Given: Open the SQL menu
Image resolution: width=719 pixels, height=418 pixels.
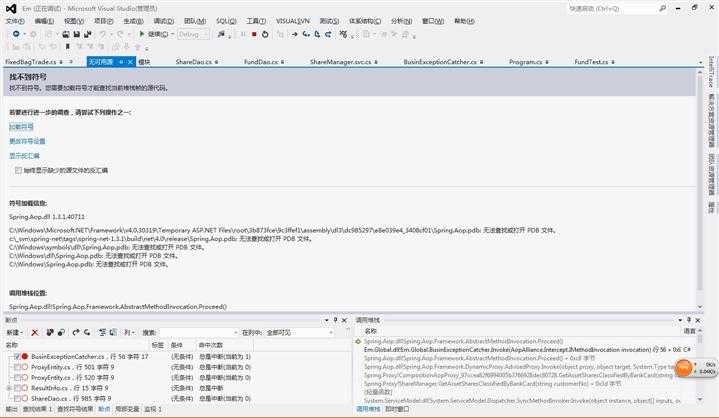Looking at the screenshot, I should click(x=226, y=21).
